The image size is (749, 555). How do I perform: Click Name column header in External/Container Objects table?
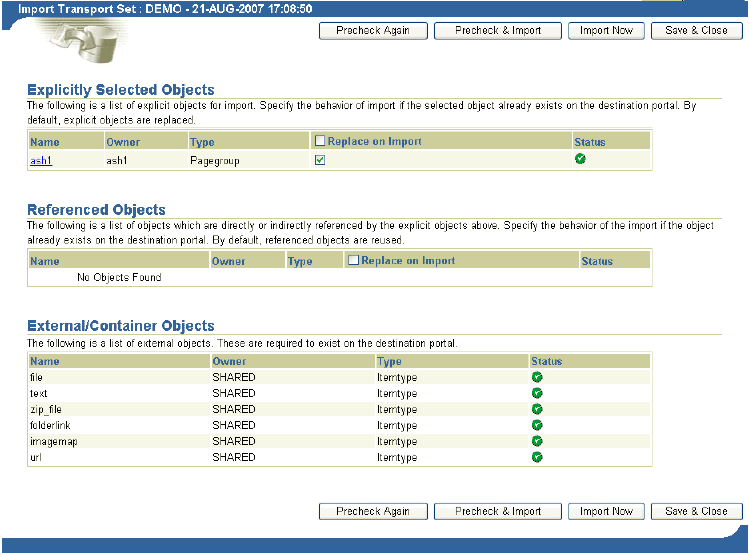44,361
